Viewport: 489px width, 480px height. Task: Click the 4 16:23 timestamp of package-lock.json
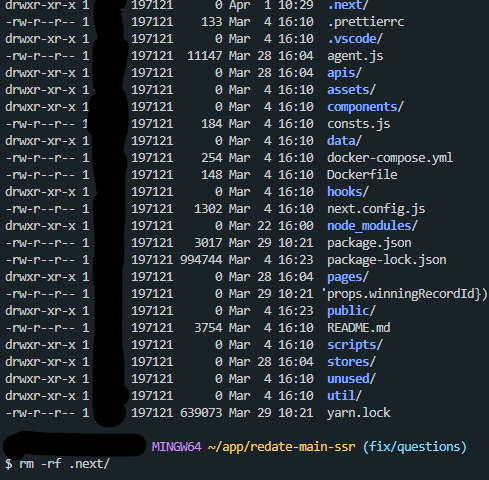coord(289,260)
